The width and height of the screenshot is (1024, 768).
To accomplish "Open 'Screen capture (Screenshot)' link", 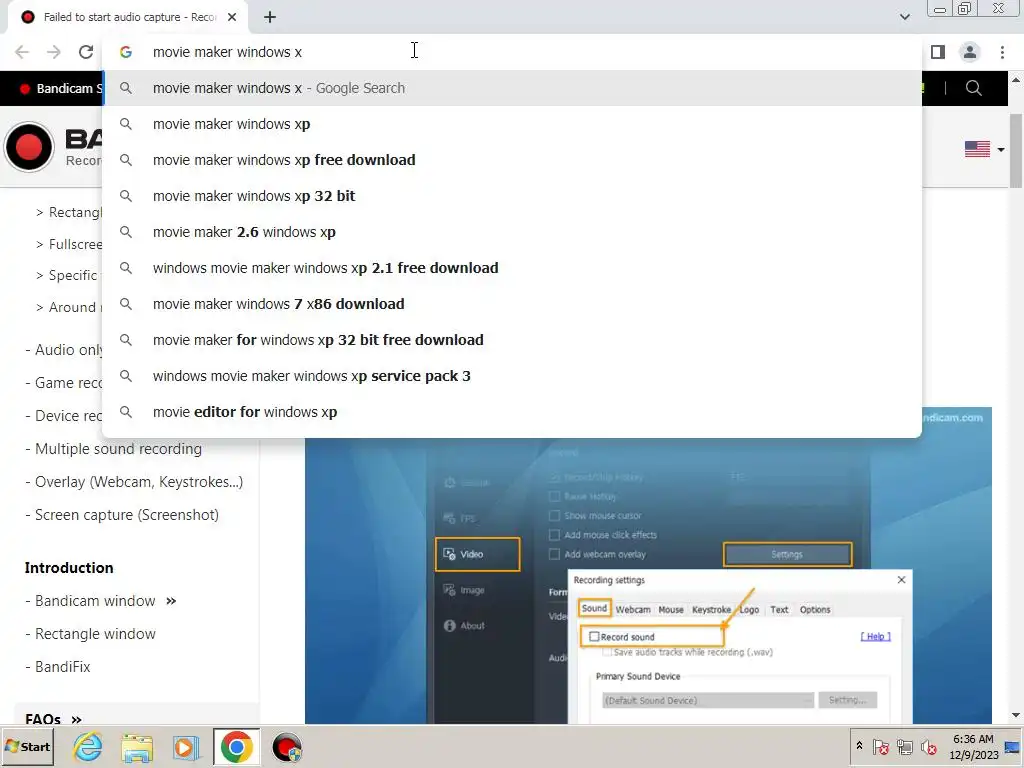I will pos(127,515).
